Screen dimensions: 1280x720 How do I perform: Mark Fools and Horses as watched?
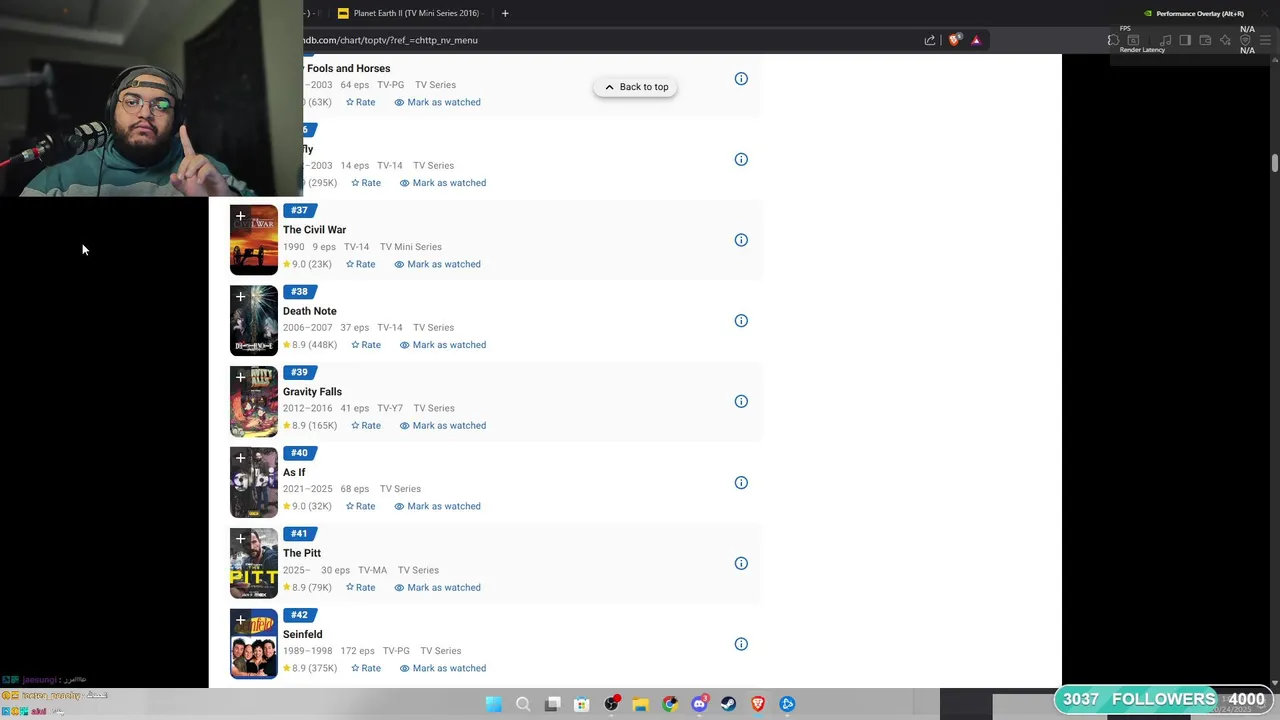click(437, 102)
